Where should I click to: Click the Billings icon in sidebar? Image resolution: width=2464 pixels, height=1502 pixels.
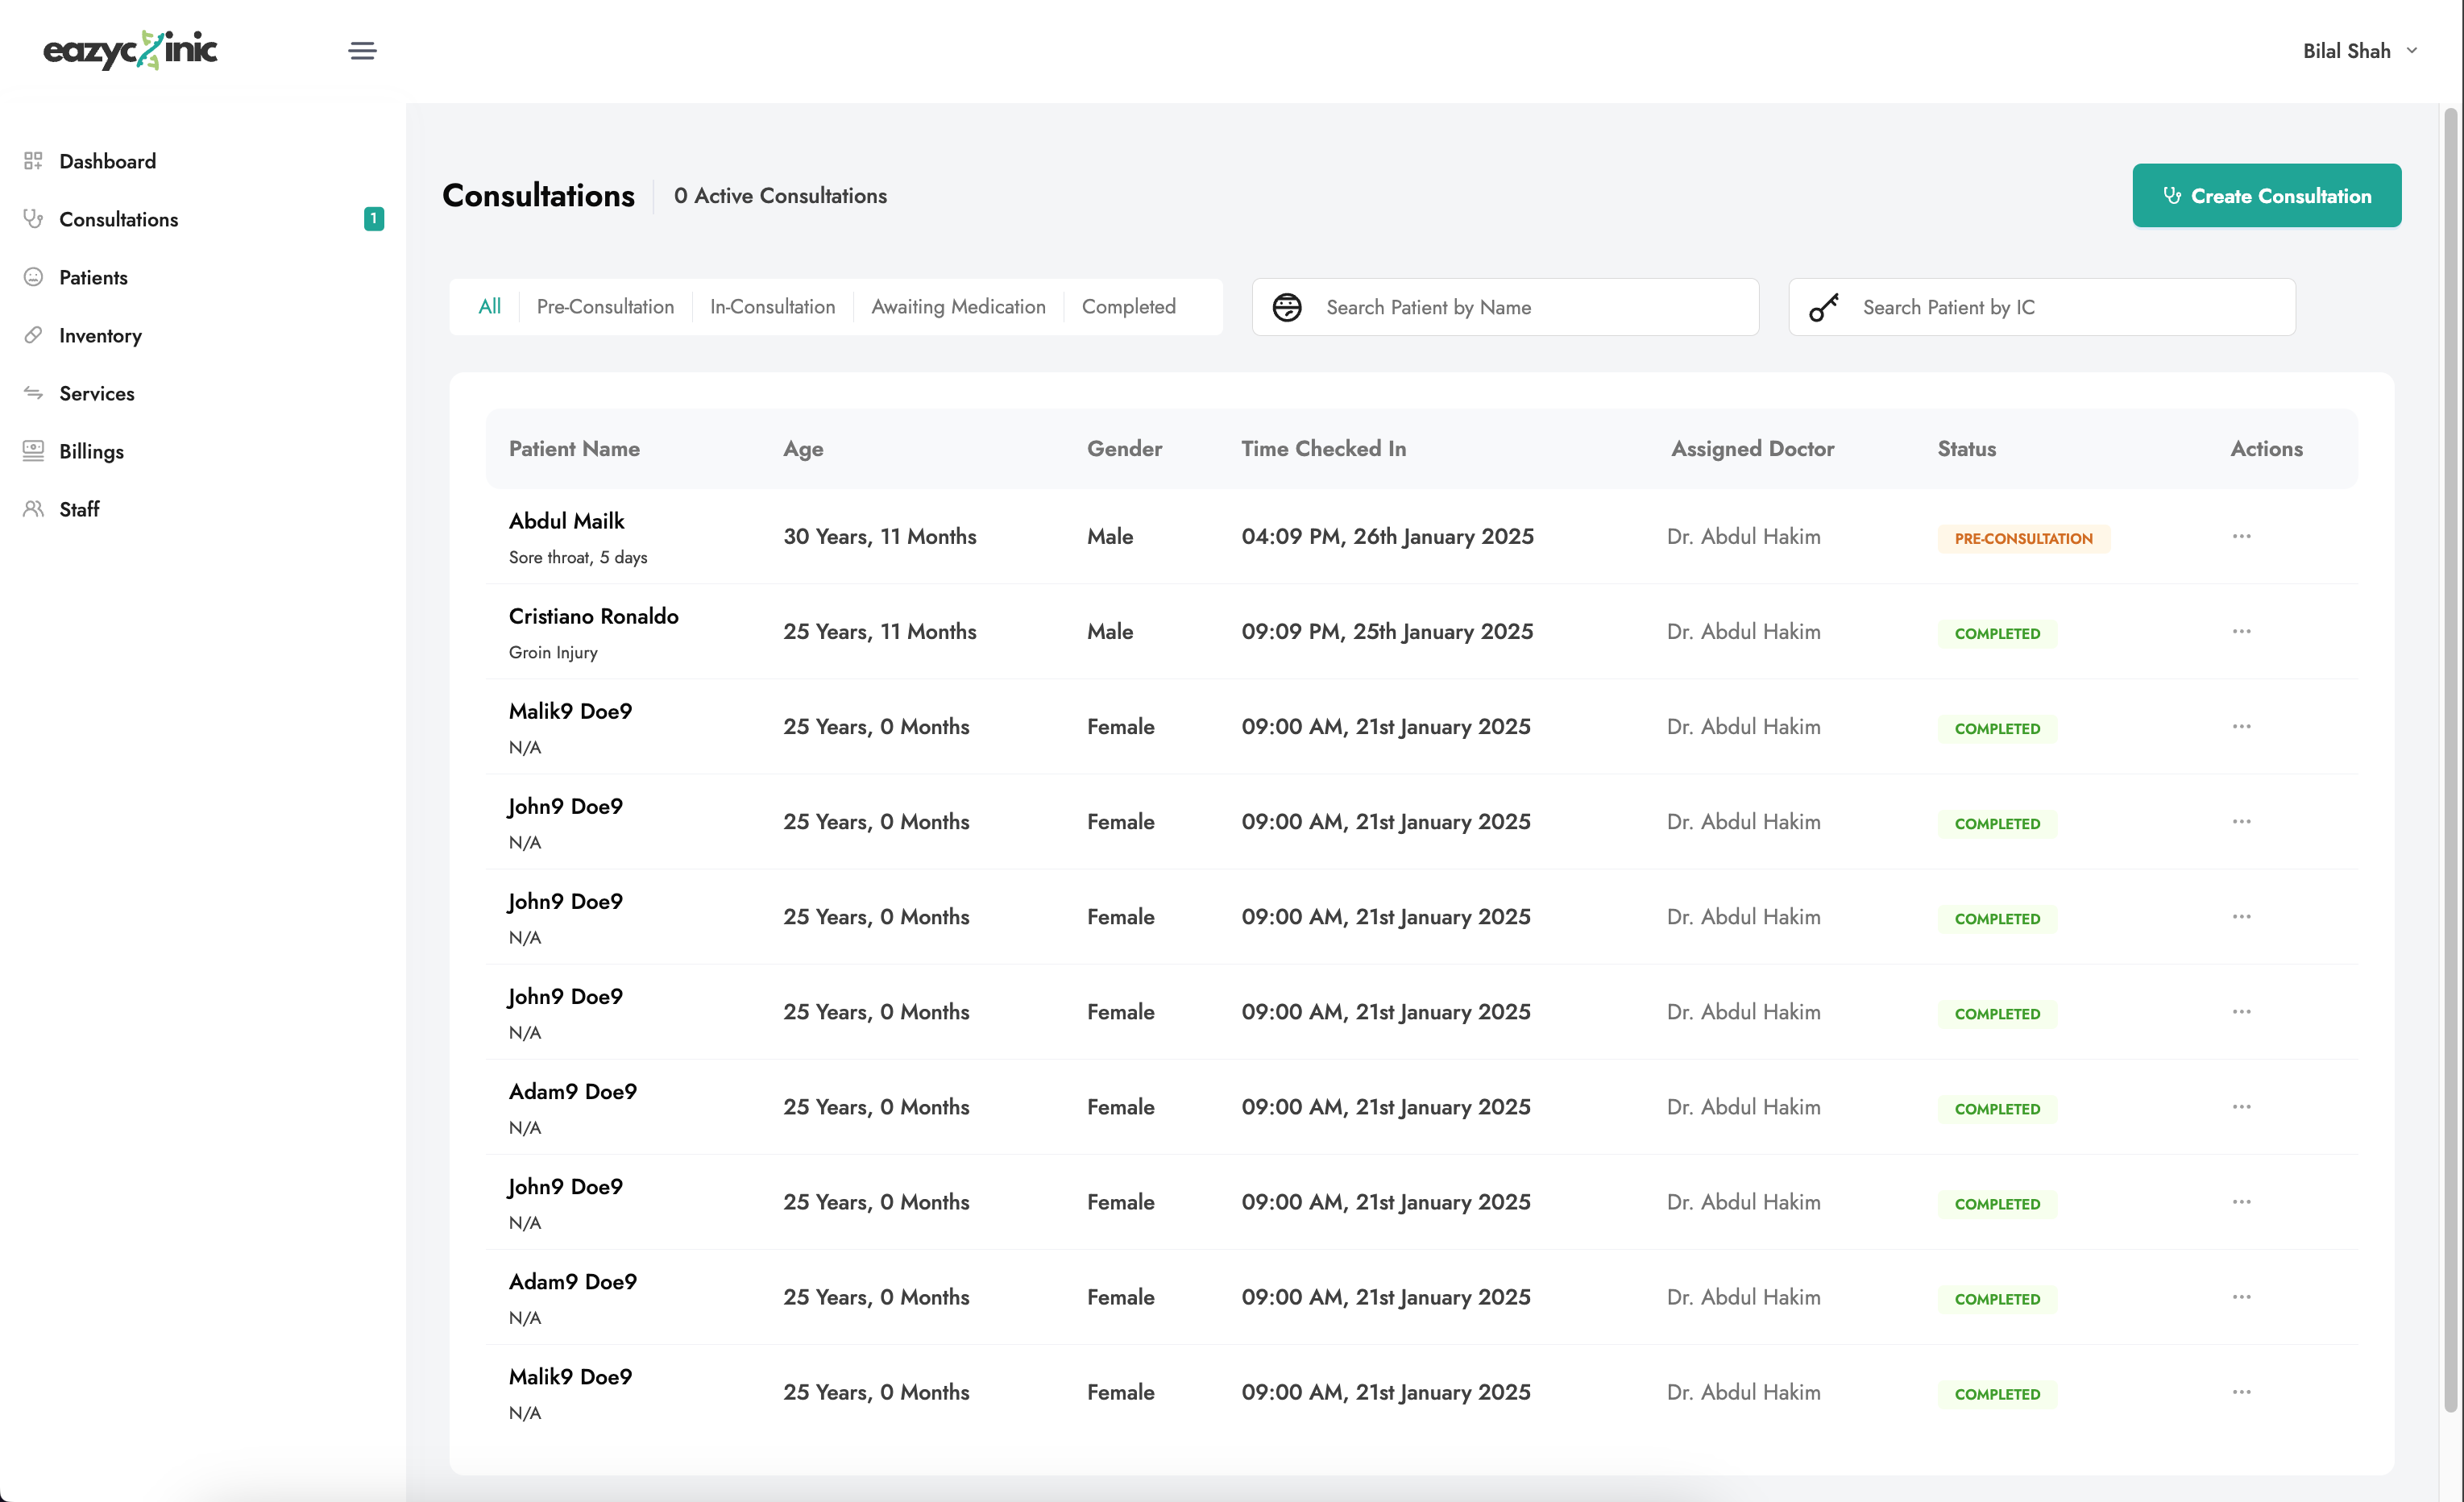[33, 451]
